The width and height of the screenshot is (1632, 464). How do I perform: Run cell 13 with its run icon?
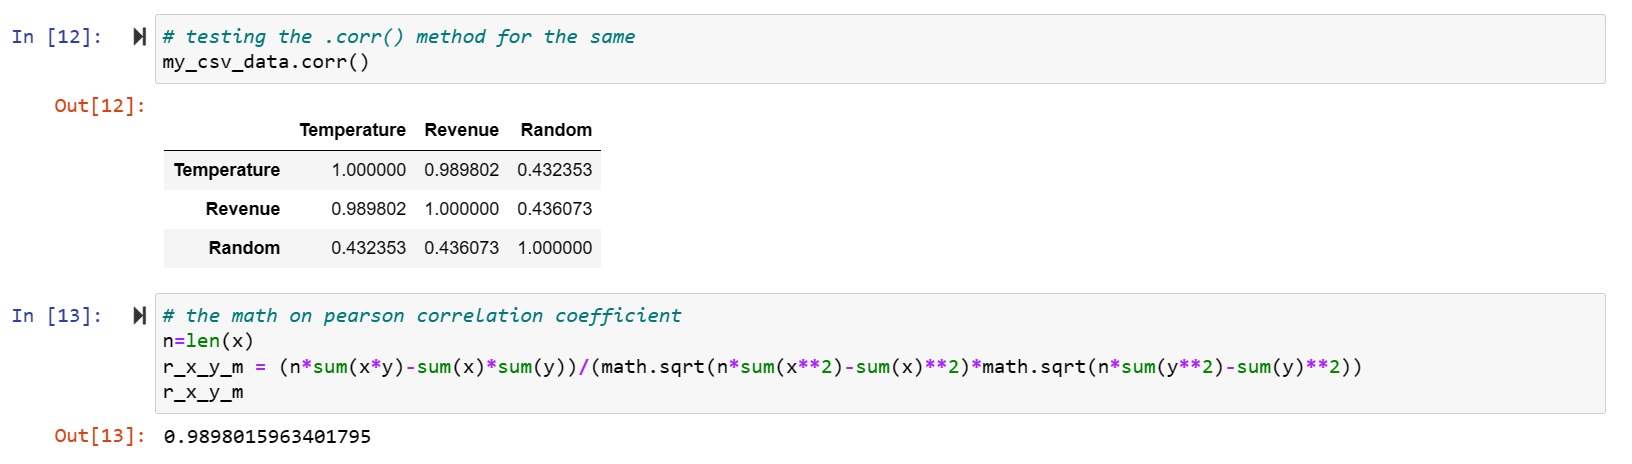pyautogui.click(x=139, y=316)
